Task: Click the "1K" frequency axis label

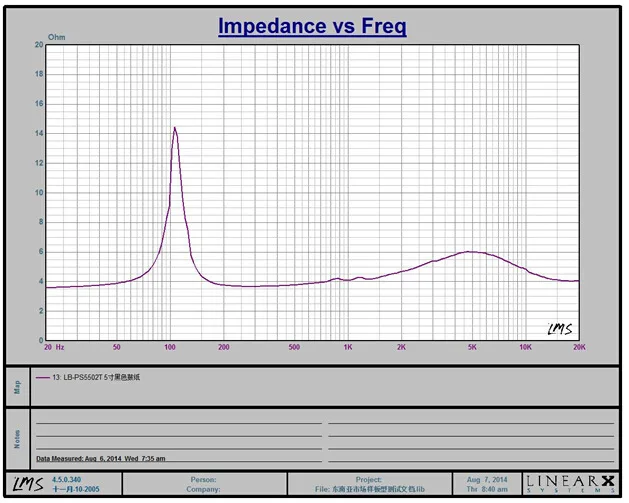Action: coord(348,347)
